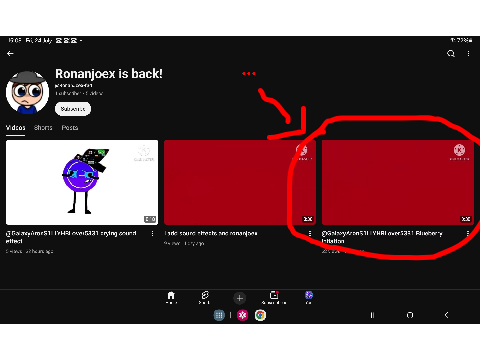The image size is (480, 360).
Task: Open recent apps with the three-bar button
Action: click(x=372, y=315)
